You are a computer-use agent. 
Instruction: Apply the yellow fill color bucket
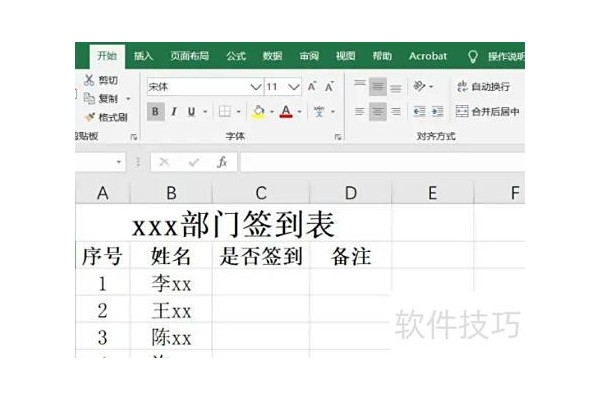coord(259,111)
